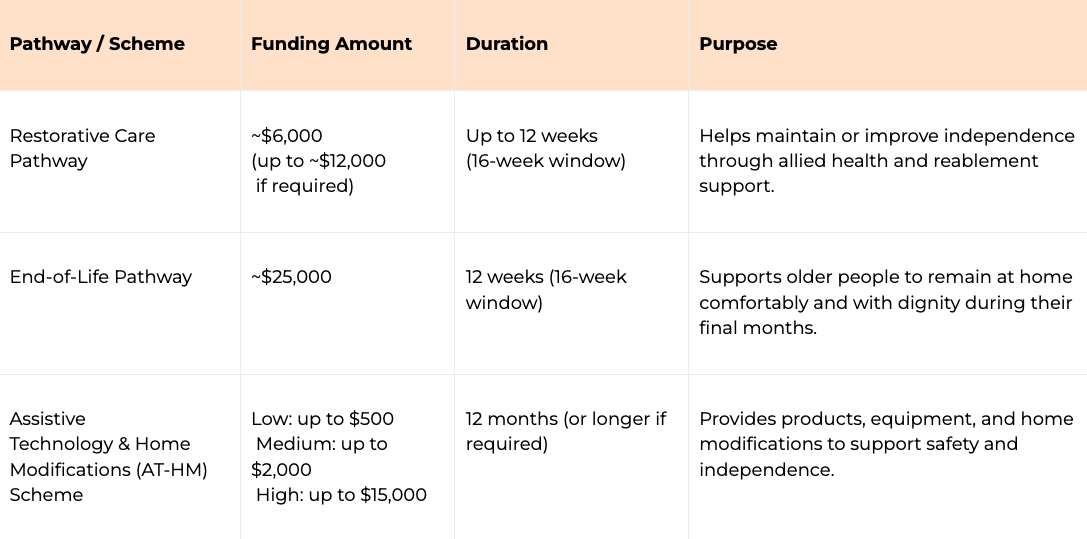Click the 12 weeks (16-week window) cell
The height and width of the screenshot is (539, 1087).
(546, 290)
